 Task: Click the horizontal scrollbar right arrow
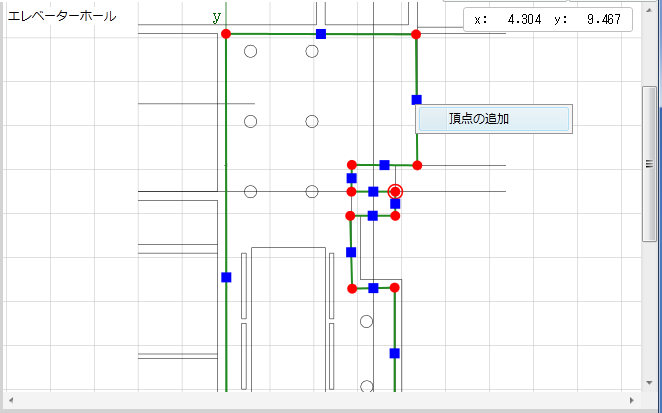pos(632,400)
